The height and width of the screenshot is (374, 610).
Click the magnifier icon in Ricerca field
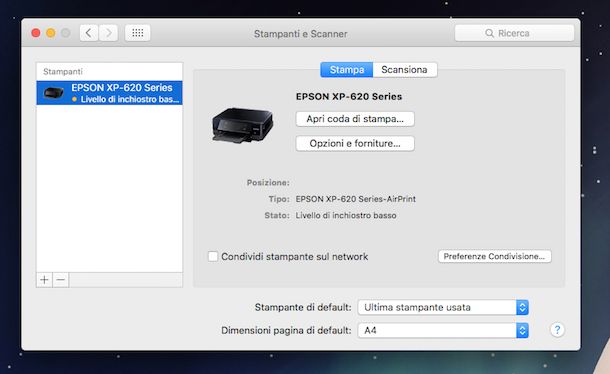click(x=489, y=33)
